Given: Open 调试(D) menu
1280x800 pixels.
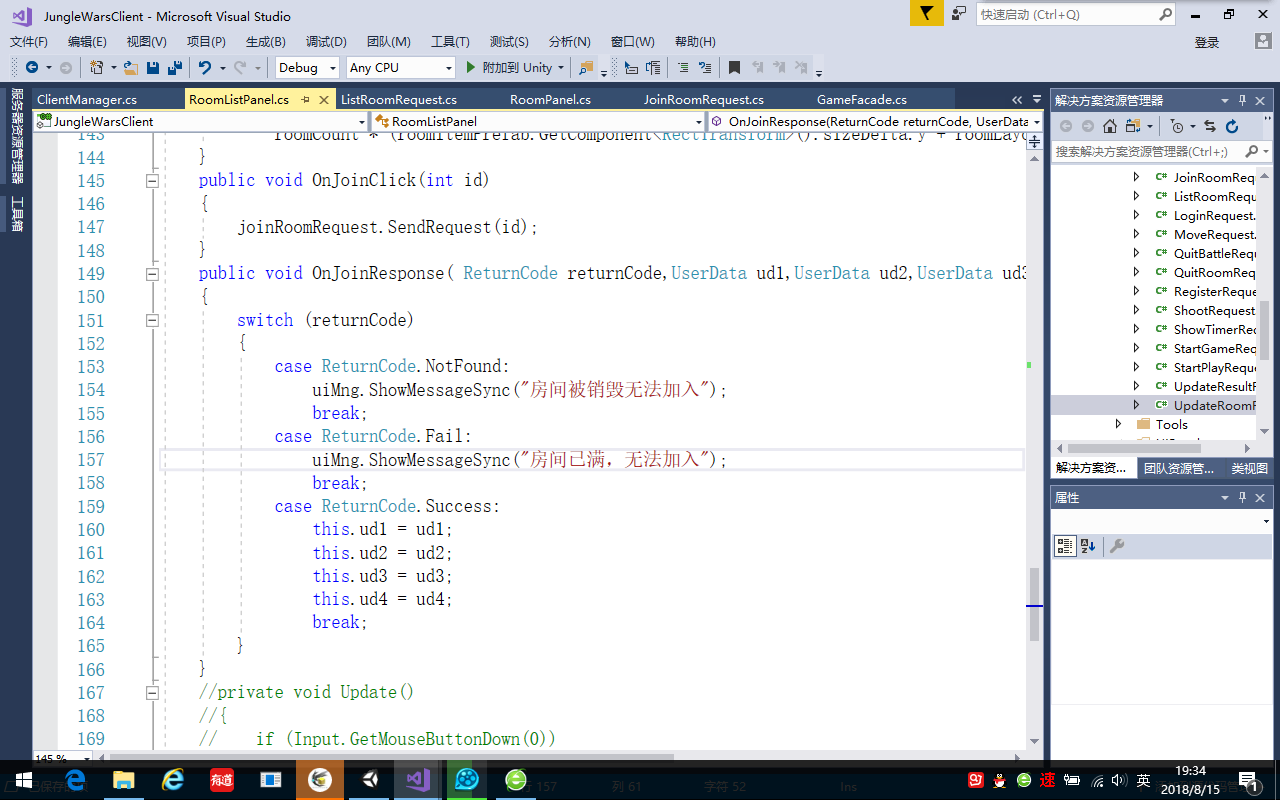Looking at the screenshot, I should tap(326, 42).
